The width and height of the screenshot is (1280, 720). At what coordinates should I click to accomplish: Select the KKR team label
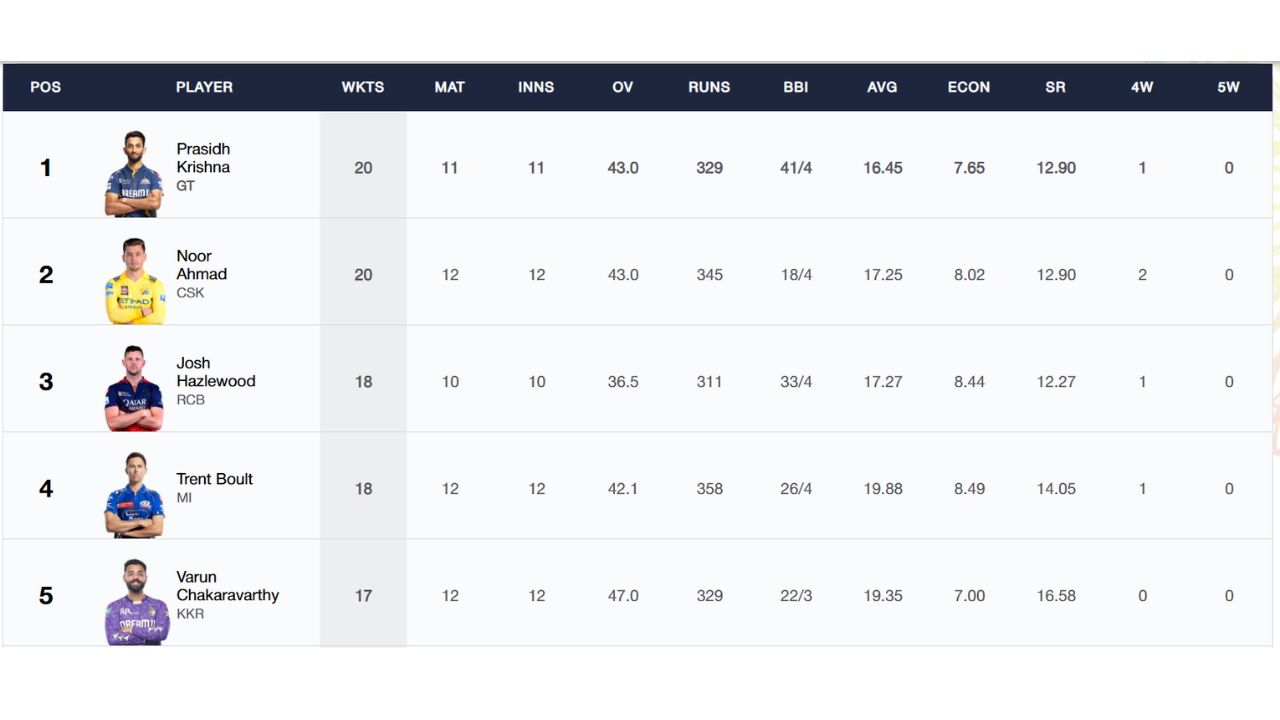point(190,614)
